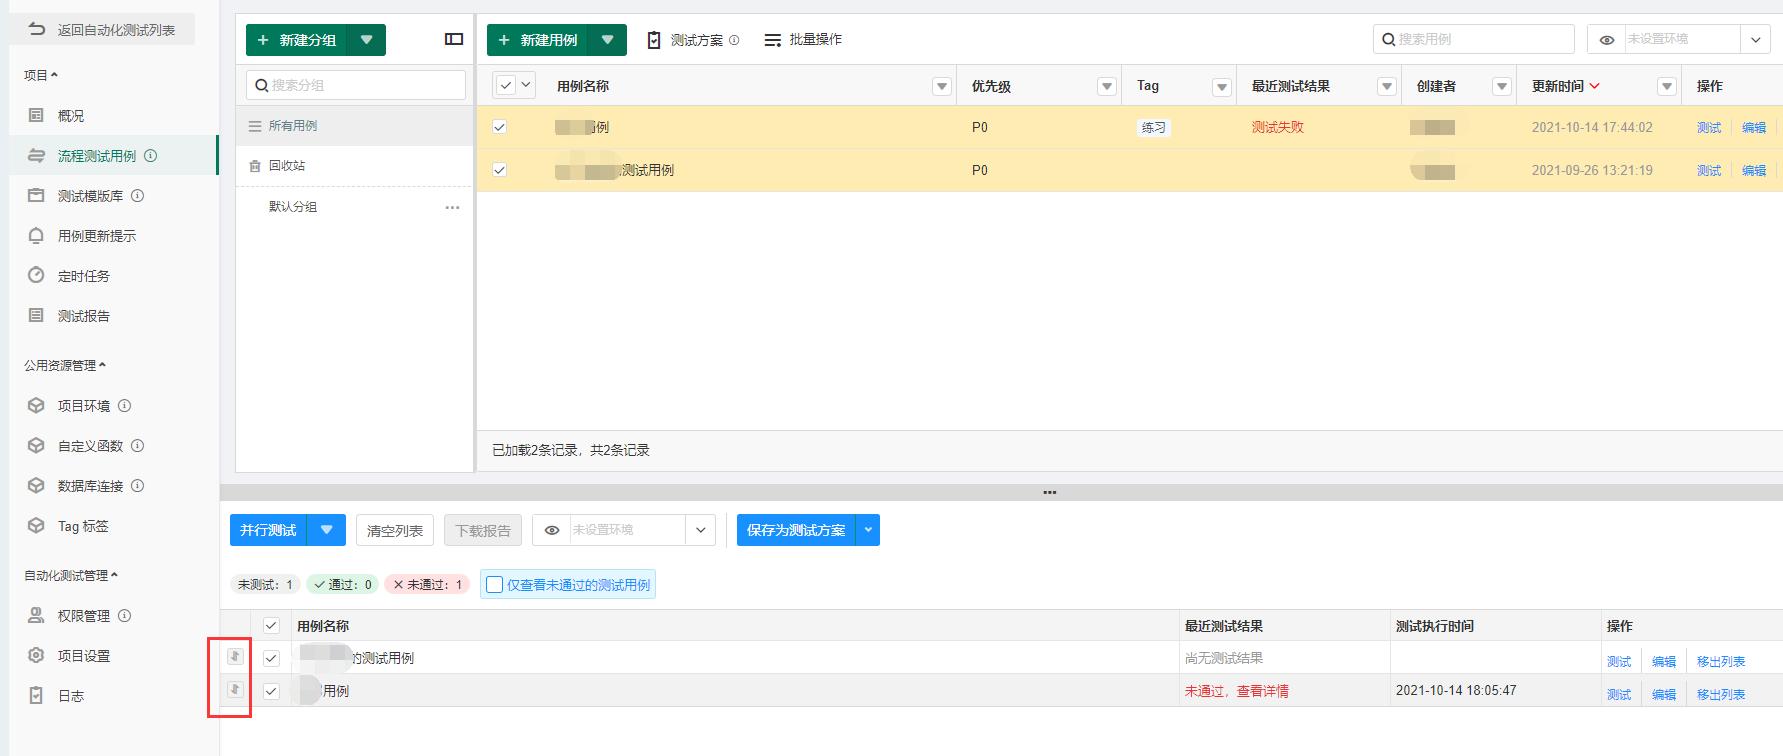Expand the 新建分组 dropdown arrow
Viewport: 1783px width, 756px height.
coord(366,40)
